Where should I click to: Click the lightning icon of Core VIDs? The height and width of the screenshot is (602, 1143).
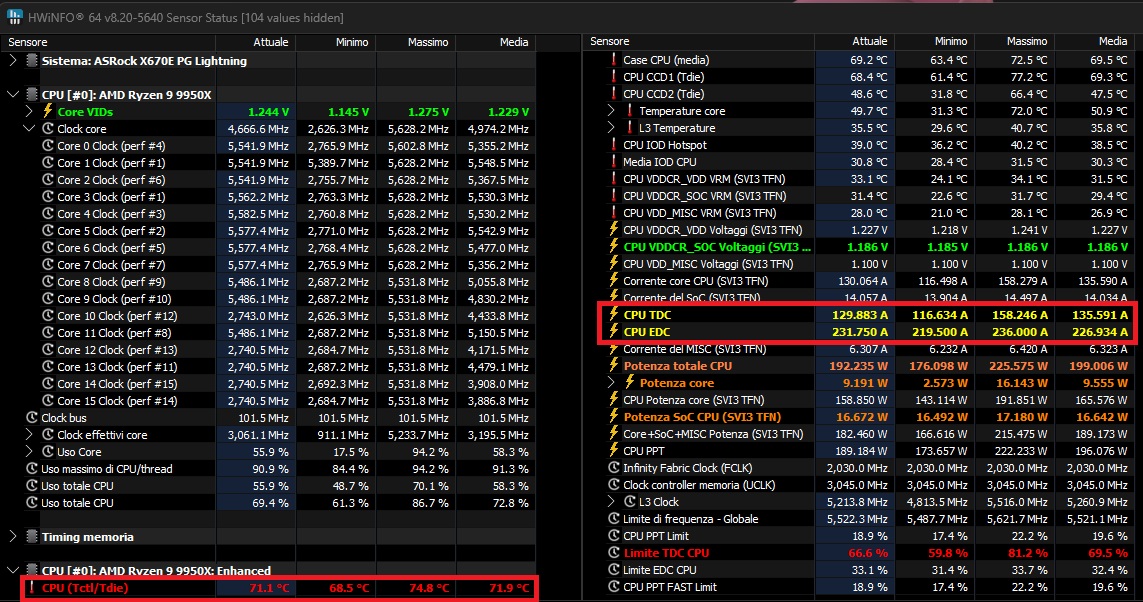(x=47, y=112)
